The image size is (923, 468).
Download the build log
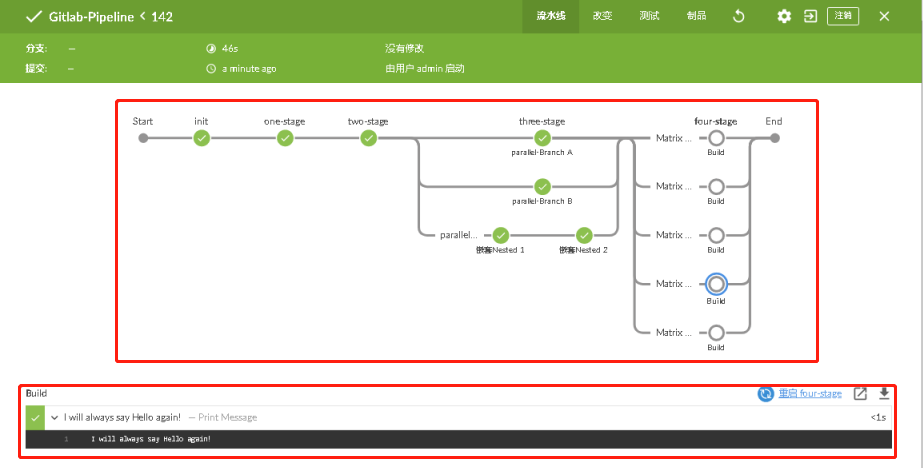pyautogui.click(x=884, y=394)
